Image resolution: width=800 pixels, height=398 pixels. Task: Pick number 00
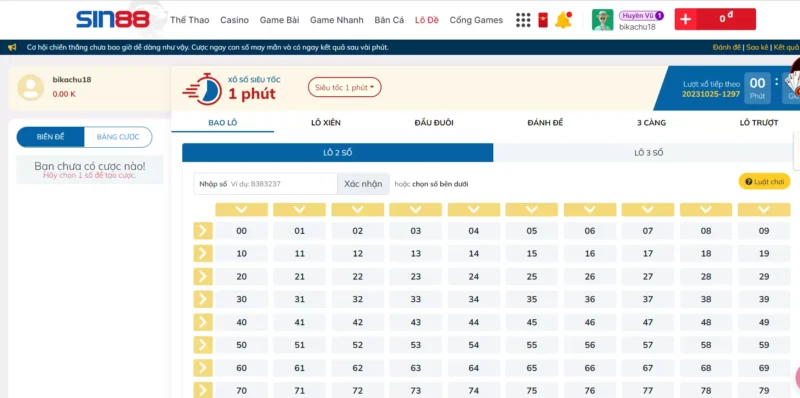pyautogui.click(x=241, y=231)
